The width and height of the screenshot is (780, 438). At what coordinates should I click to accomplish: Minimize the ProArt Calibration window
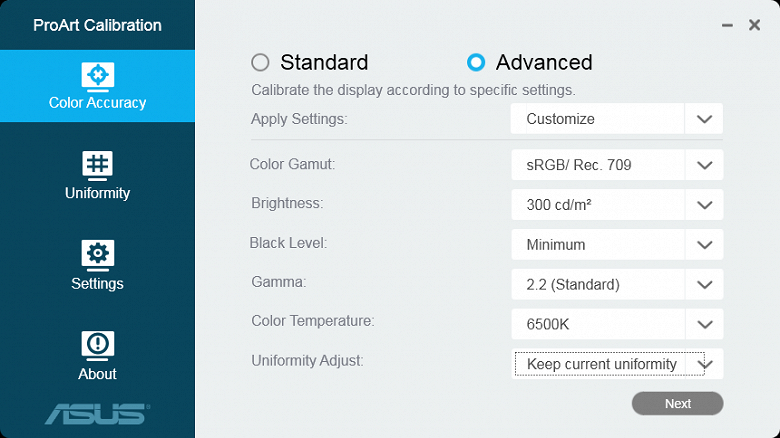click(728, 25)
